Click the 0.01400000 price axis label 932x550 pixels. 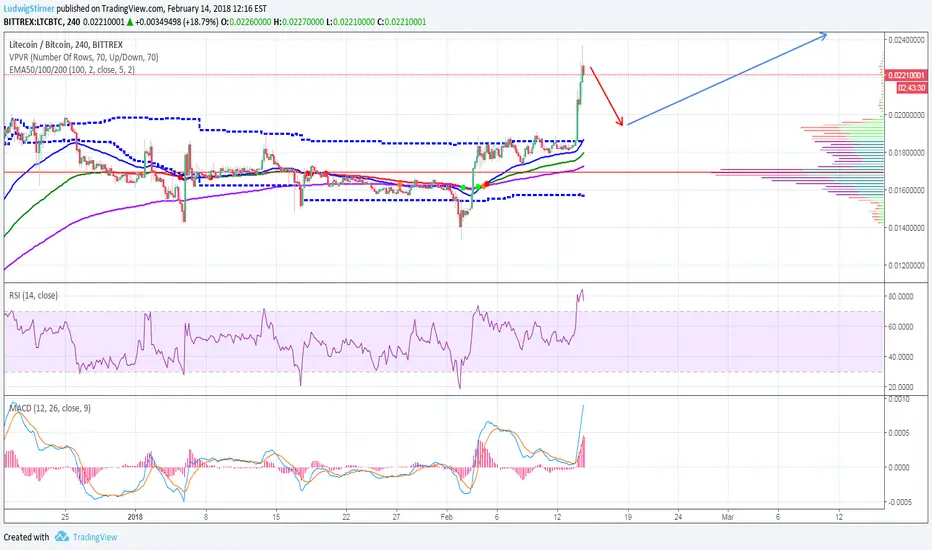[x=906, y=228]
